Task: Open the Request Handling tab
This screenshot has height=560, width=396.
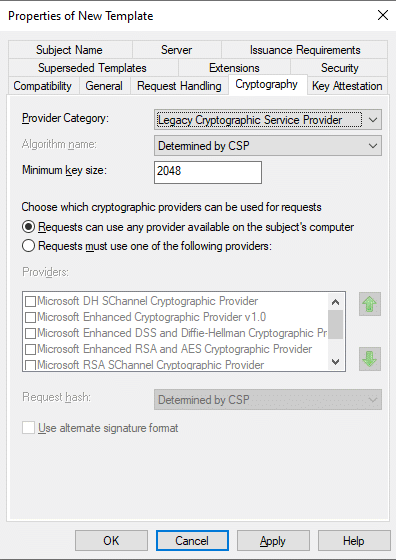Action: click(x=179, y=86)
